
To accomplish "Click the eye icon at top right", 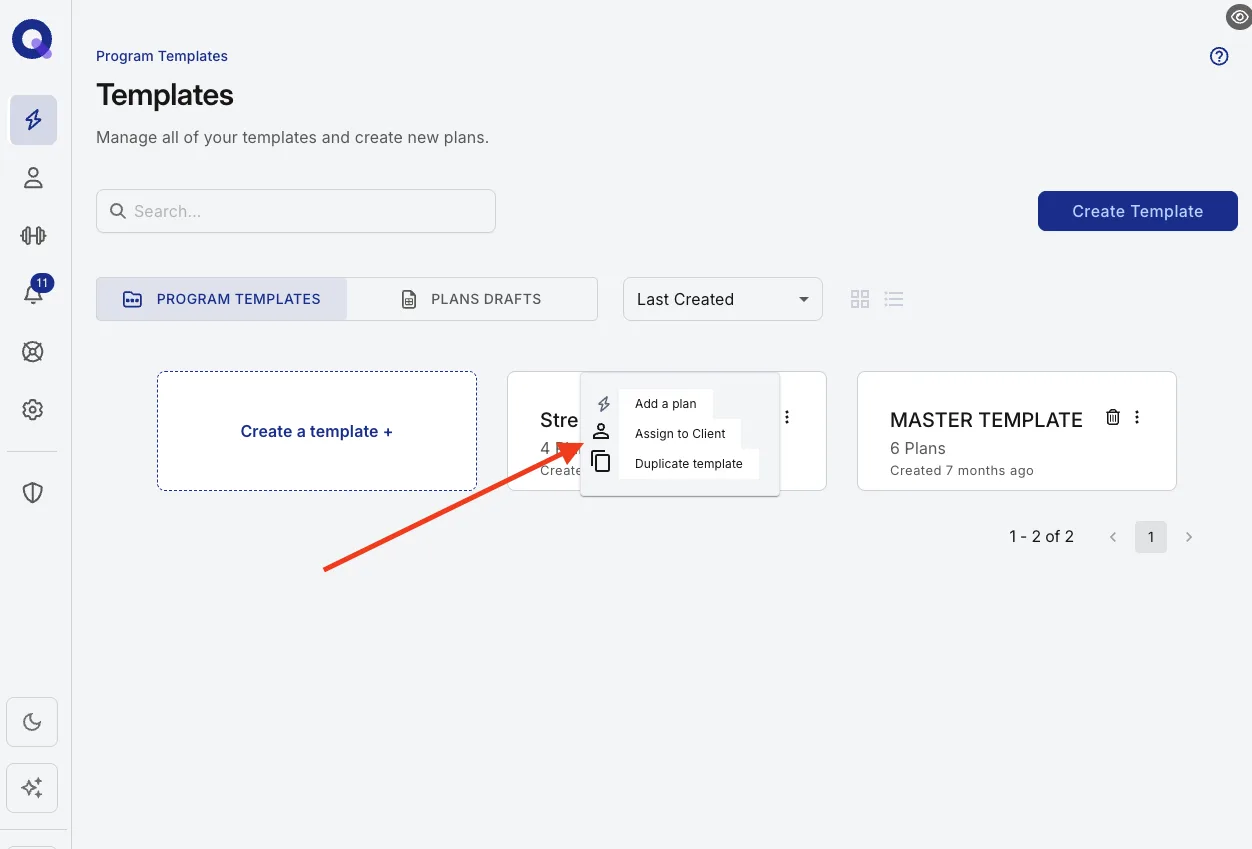I will 1238,16.
